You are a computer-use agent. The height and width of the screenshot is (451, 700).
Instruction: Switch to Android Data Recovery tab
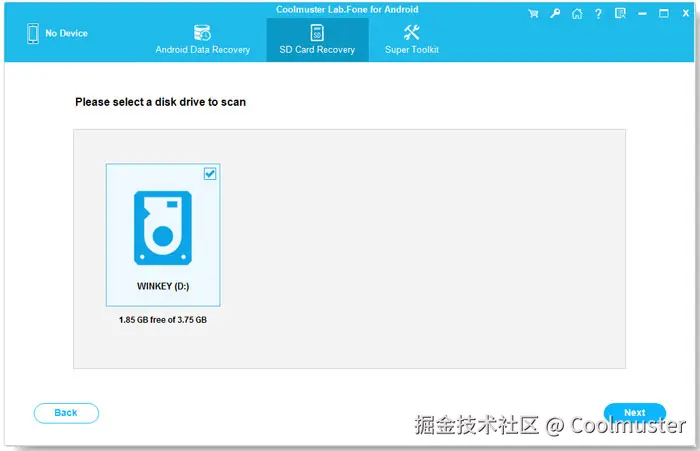202,40
